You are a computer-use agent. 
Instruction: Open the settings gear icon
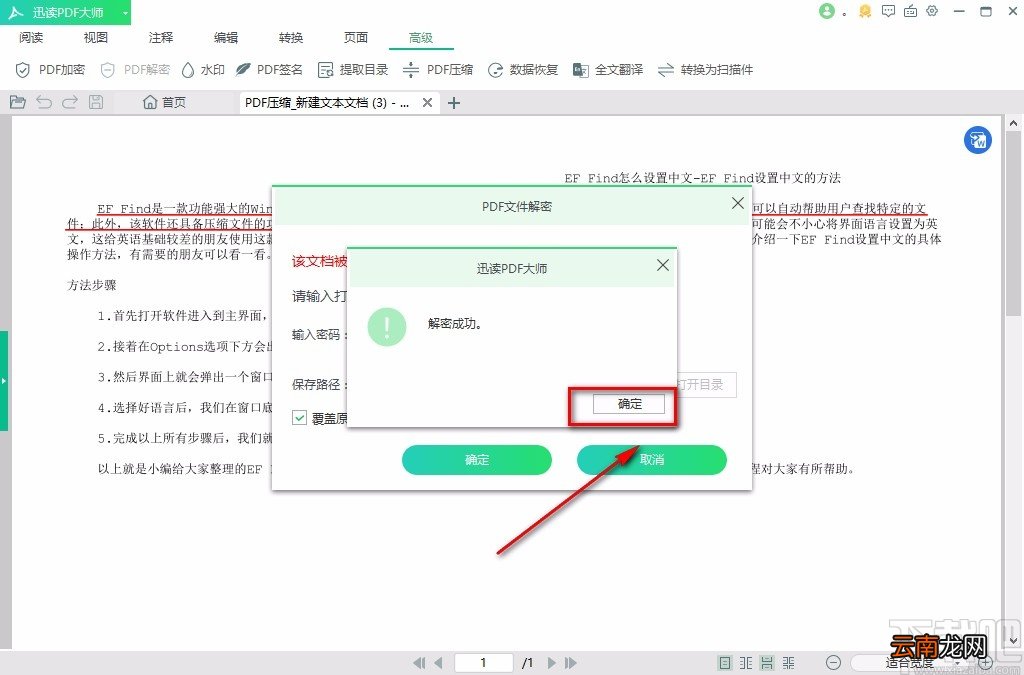coord(933,11)
